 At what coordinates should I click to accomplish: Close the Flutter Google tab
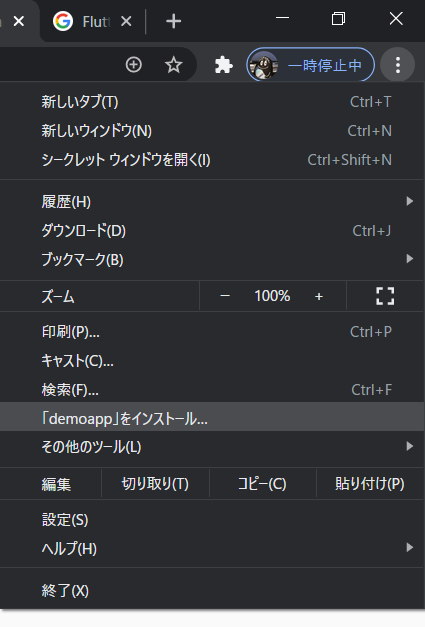pos(126,21)
